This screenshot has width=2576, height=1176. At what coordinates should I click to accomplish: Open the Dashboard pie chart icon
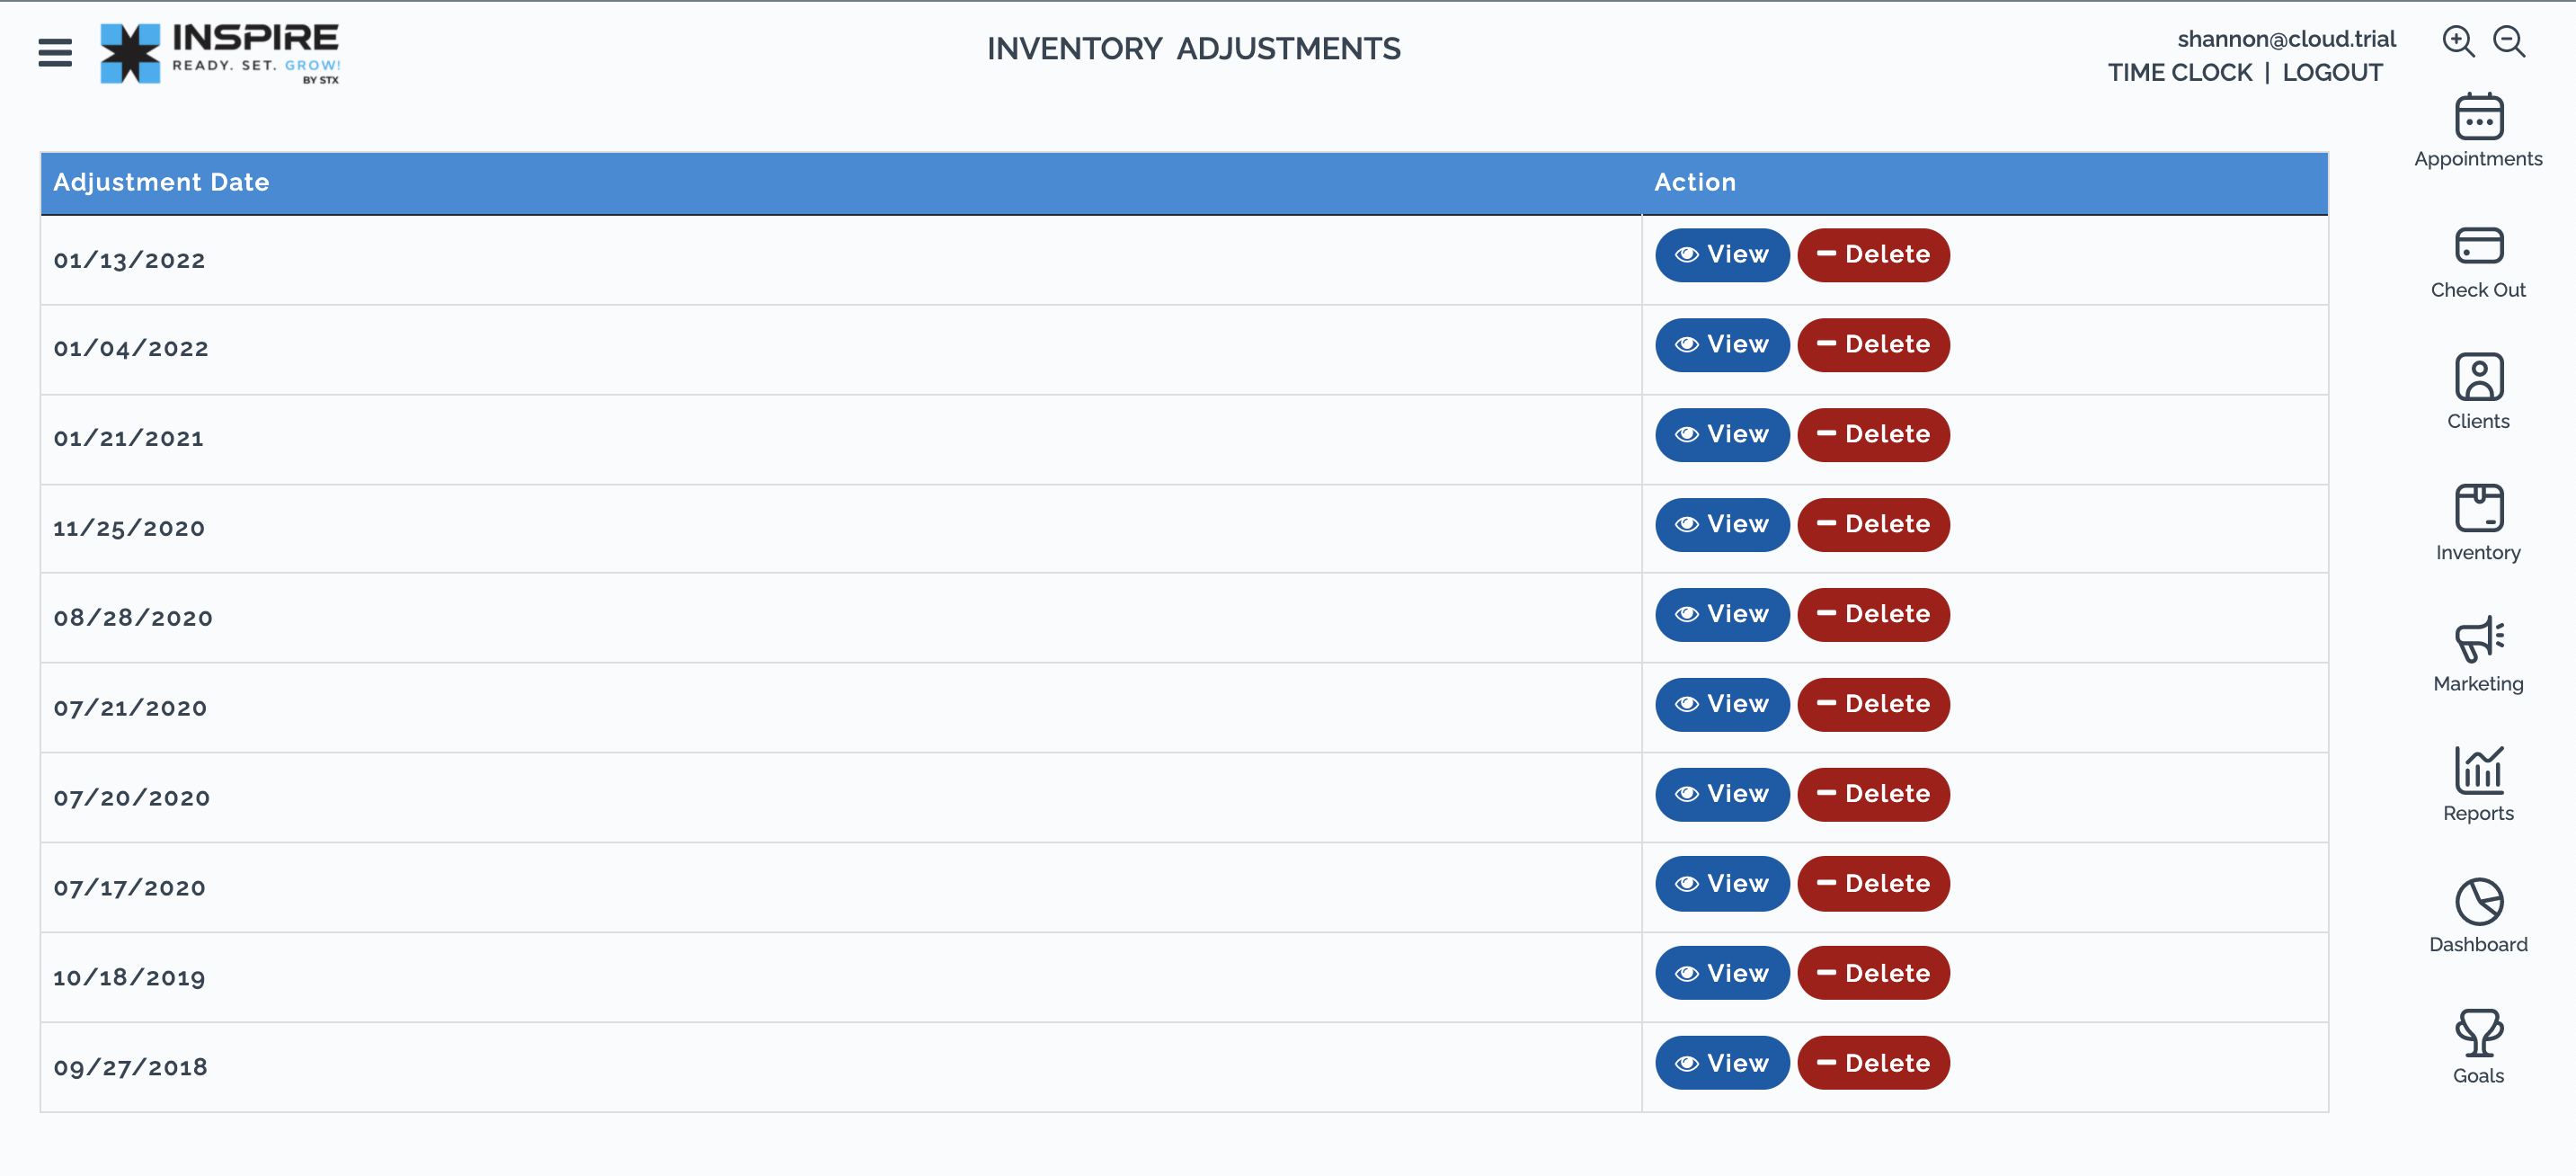click(2477, 916)
